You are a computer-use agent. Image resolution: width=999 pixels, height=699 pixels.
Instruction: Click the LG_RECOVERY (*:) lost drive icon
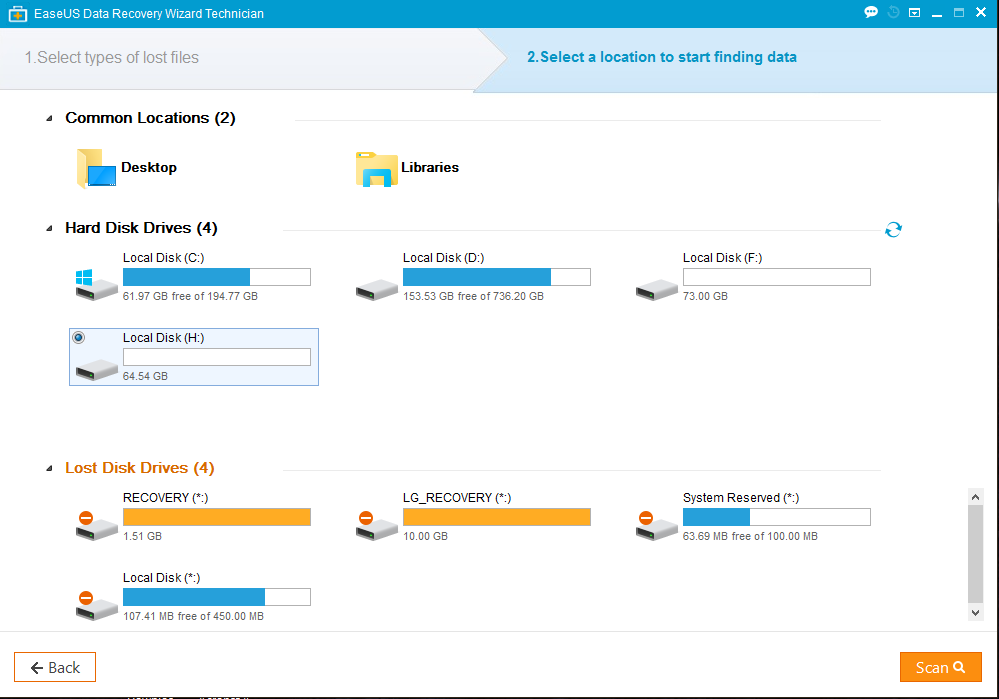pos(377,526)
